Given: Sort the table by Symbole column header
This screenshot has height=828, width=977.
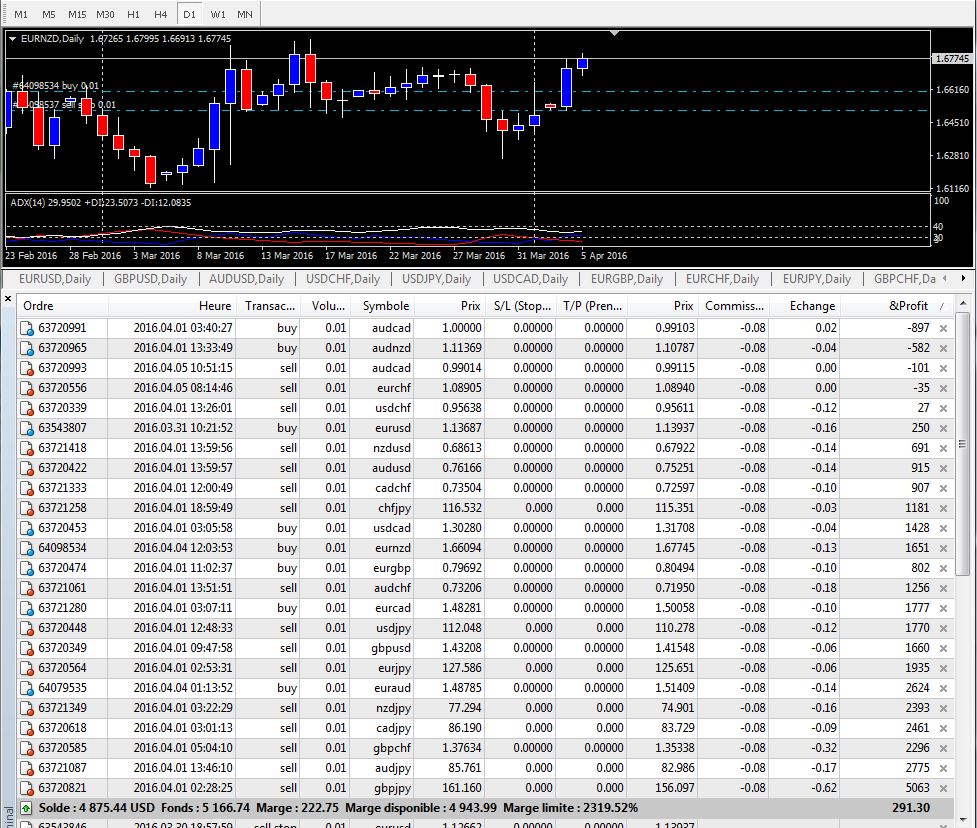Looking at the screenshot, I should tap(385, 306).
